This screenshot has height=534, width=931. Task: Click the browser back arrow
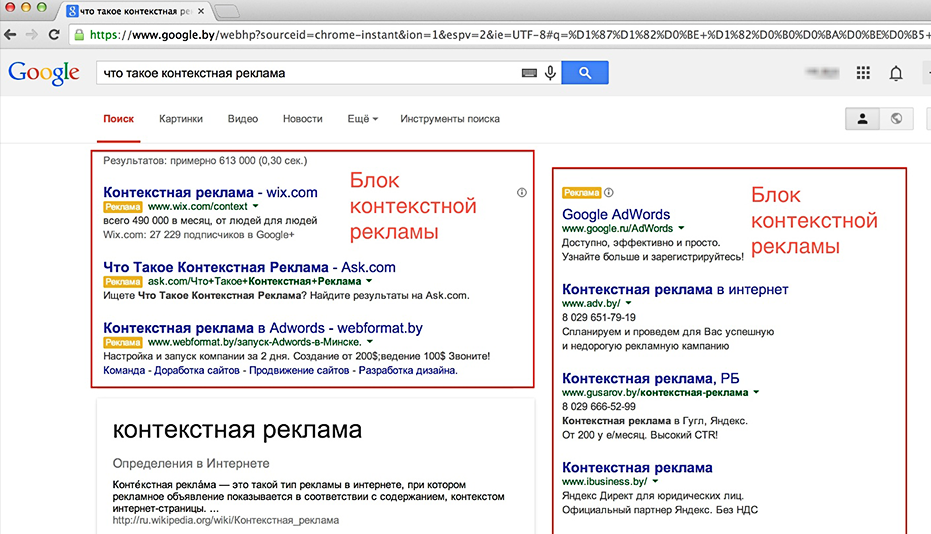10,34
